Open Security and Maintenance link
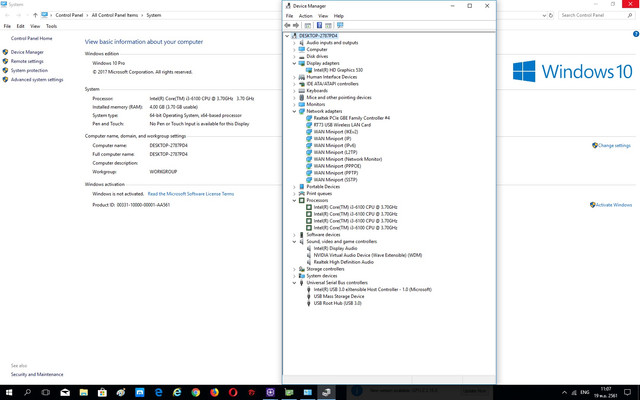The width and height of the screenshot is (640, 400). [37, 374]
